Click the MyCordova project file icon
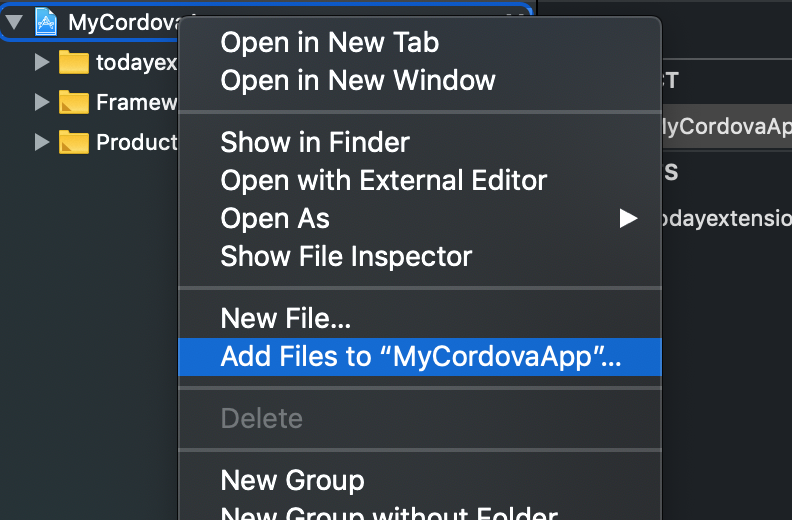 click(47, 21)
